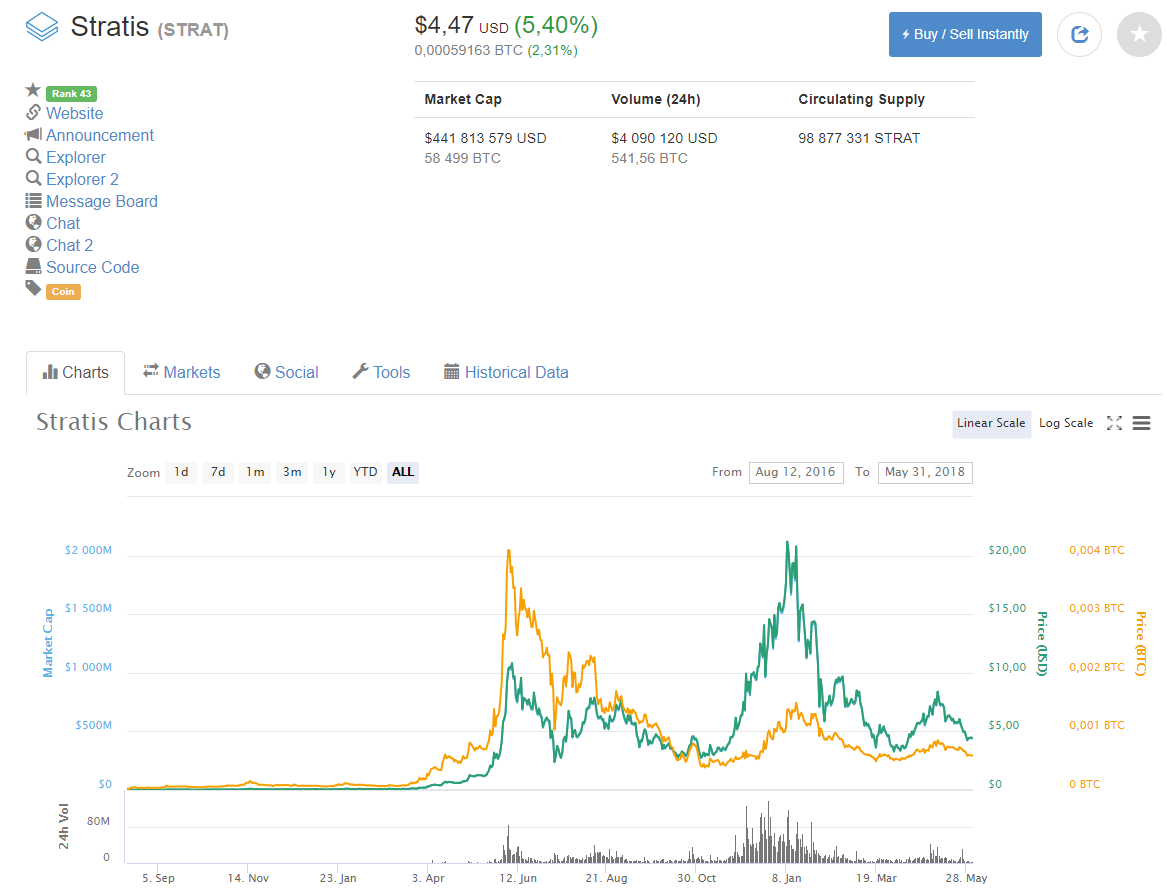The width and height of the screenshot is (1167, 894).
Task: Click the Volume (24h) column header
Action: pos(656,100)
